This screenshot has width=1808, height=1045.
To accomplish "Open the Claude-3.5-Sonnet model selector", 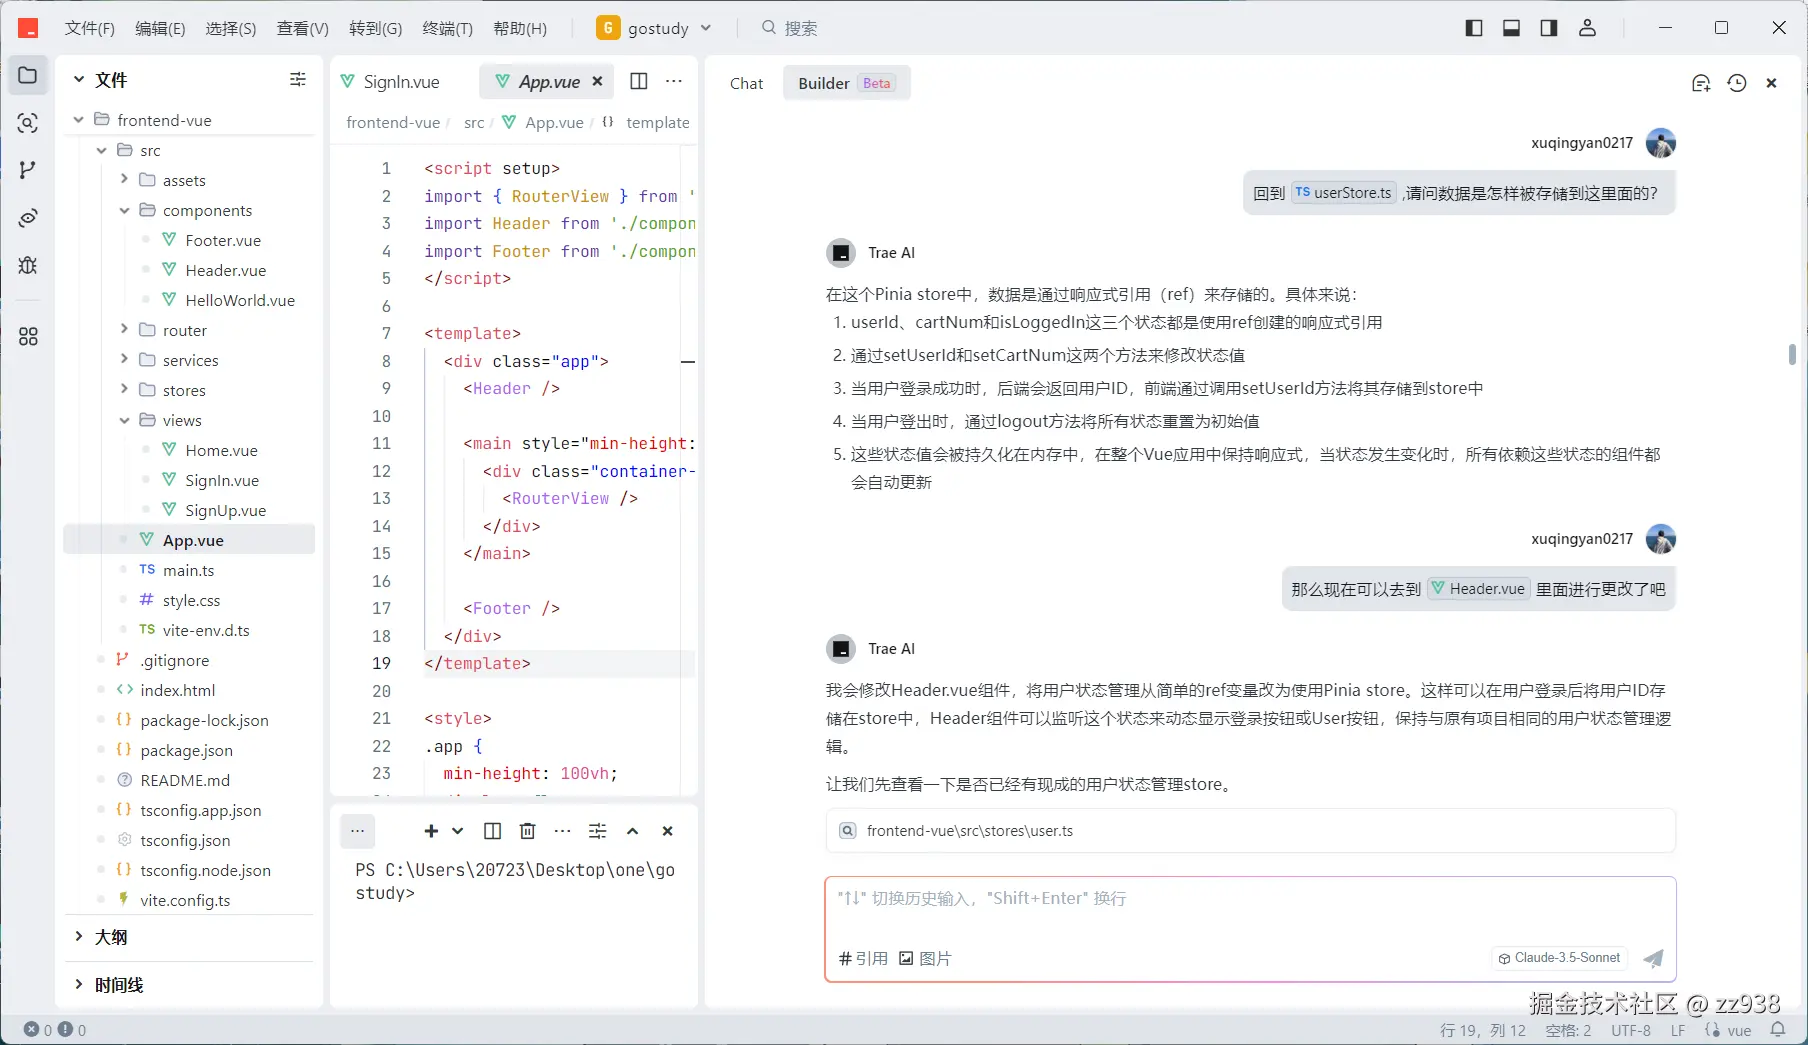I will [1559, 958].
